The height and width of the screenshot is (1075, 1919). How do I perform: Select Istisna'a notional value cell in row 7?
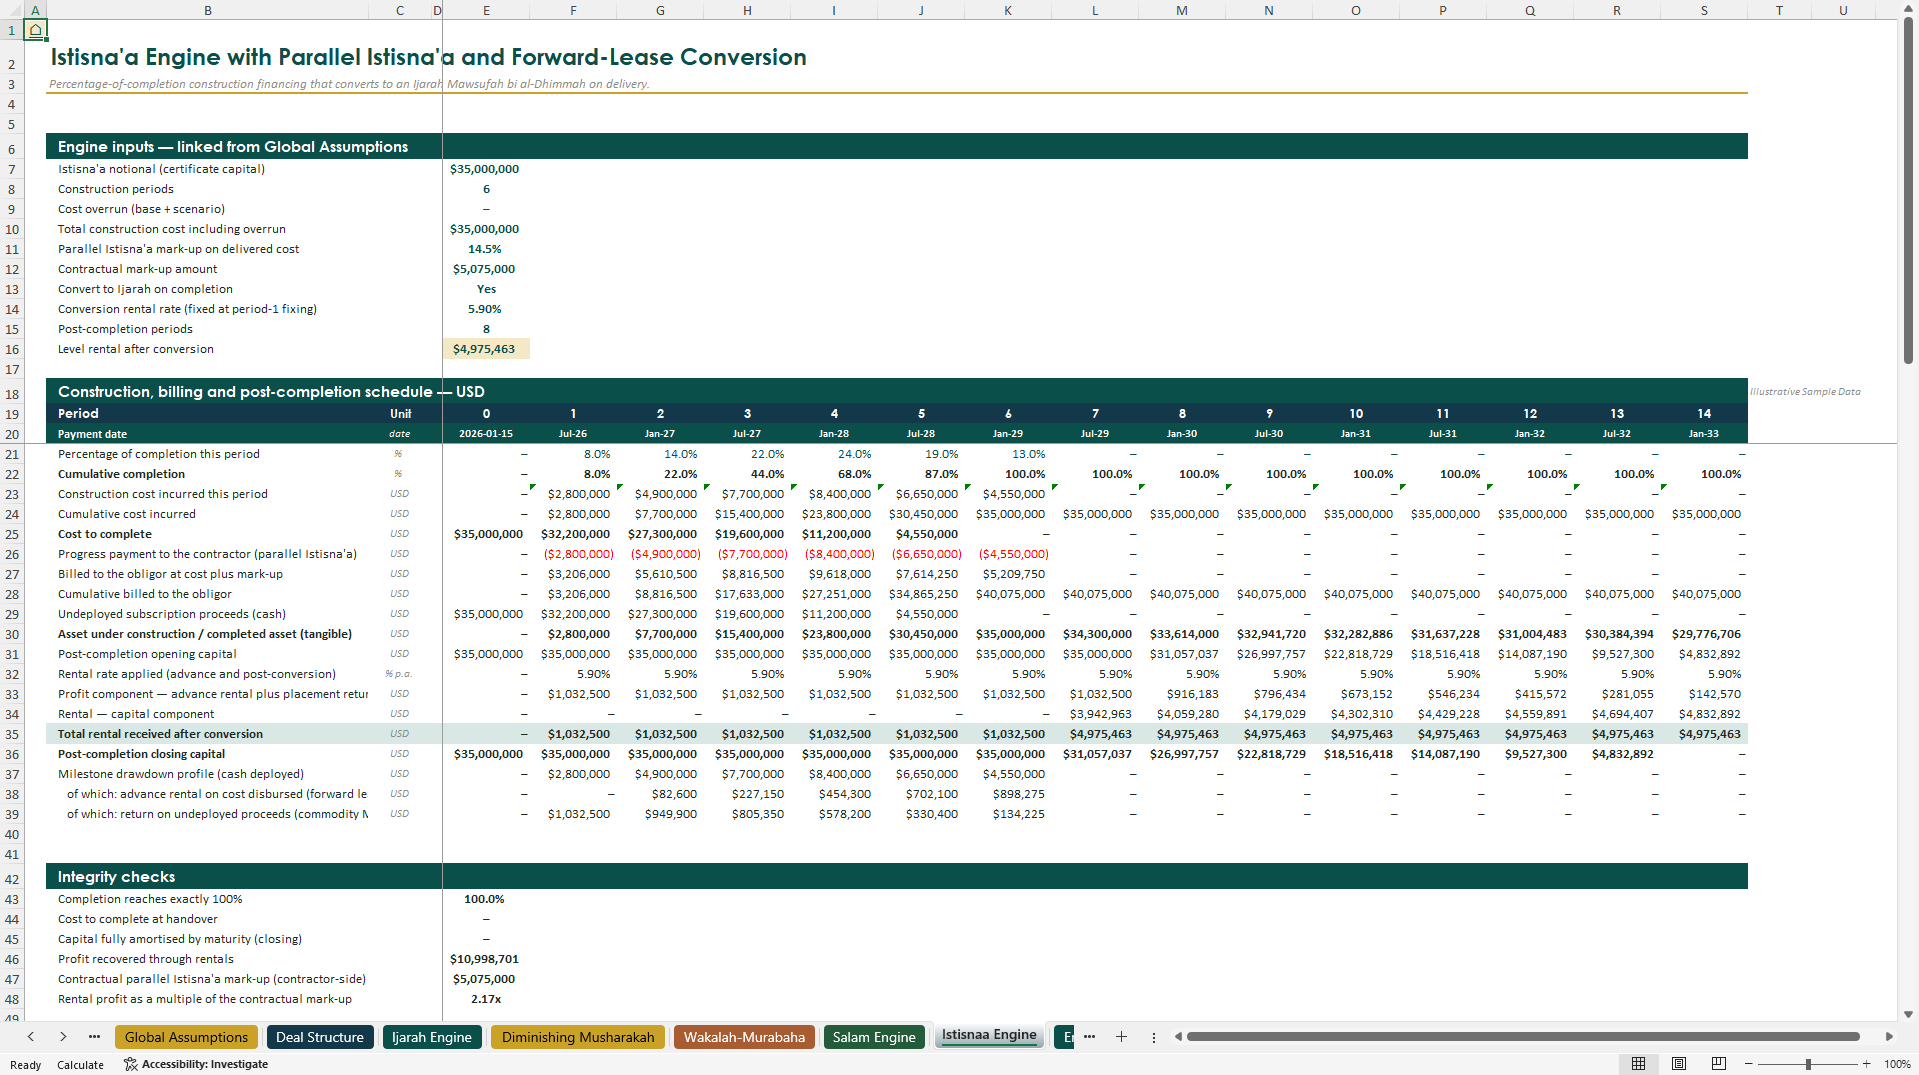coord(486,169)
